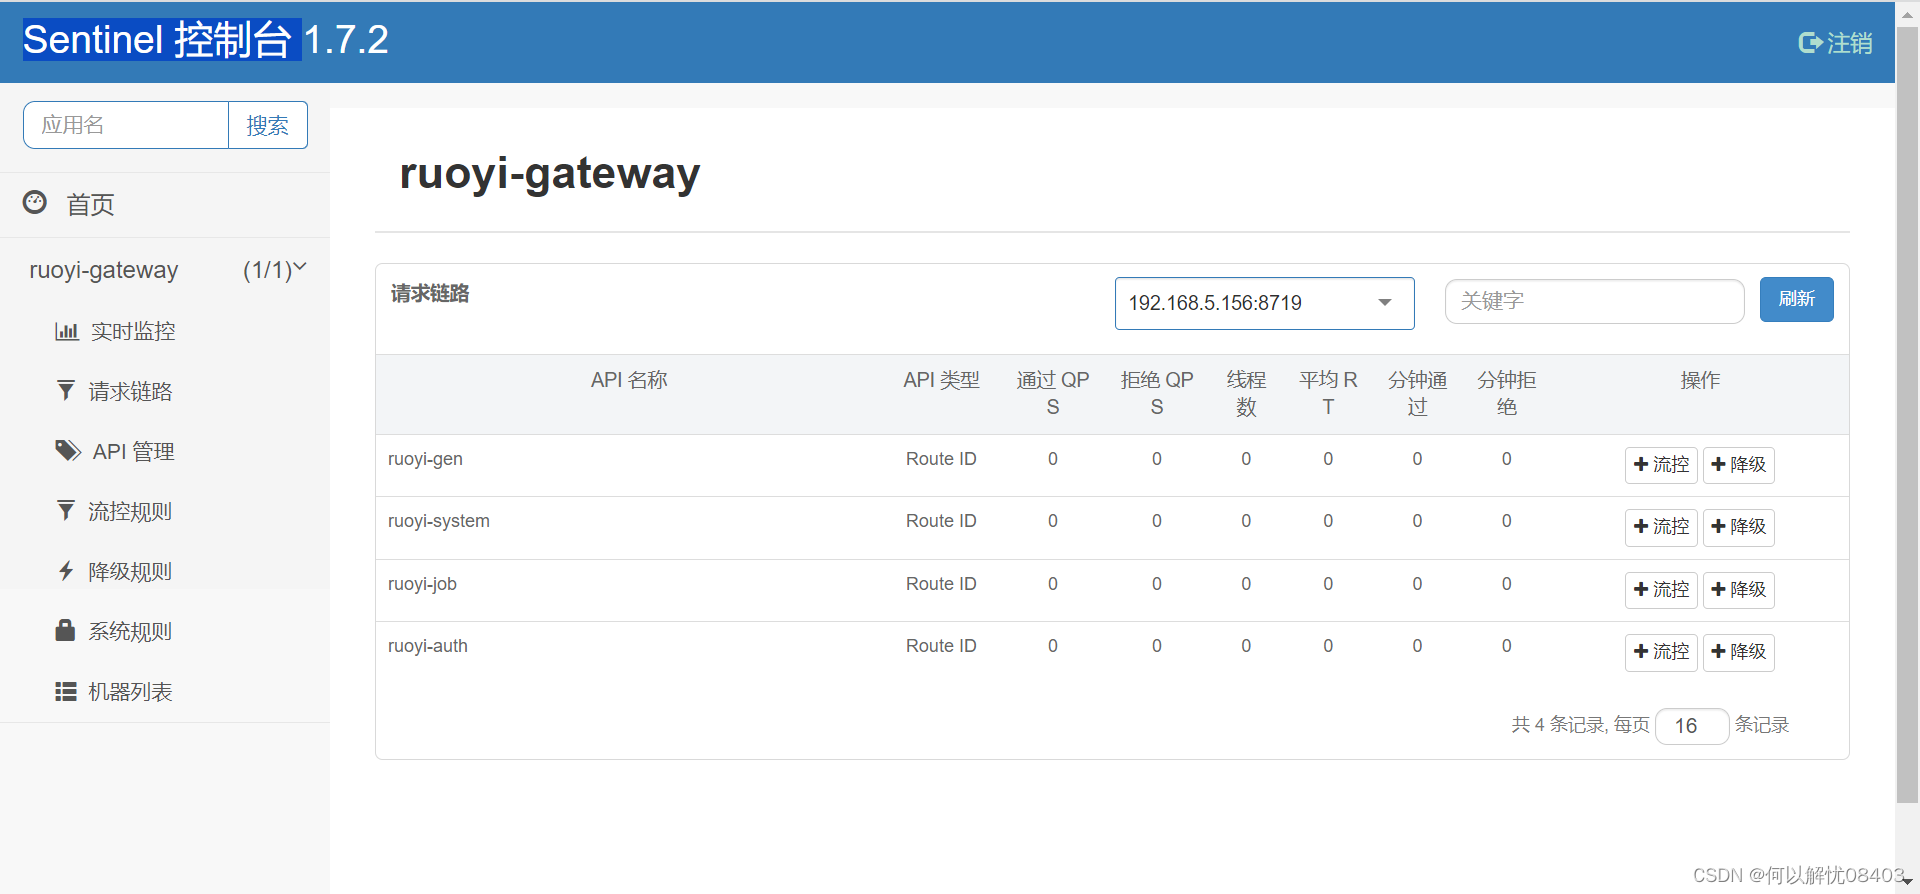Click the 线程数 column header
This screenshot has width=1920, height=894.
point(1246,393)
